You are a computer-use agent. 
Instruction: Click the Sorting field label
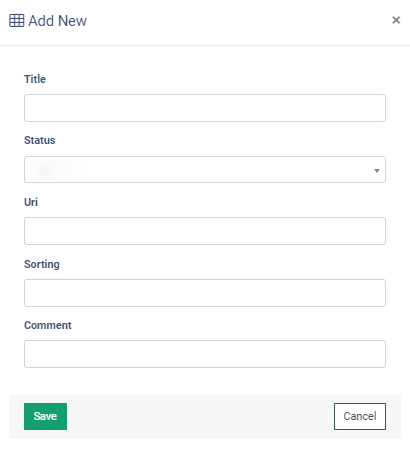(x=42, y=264)
